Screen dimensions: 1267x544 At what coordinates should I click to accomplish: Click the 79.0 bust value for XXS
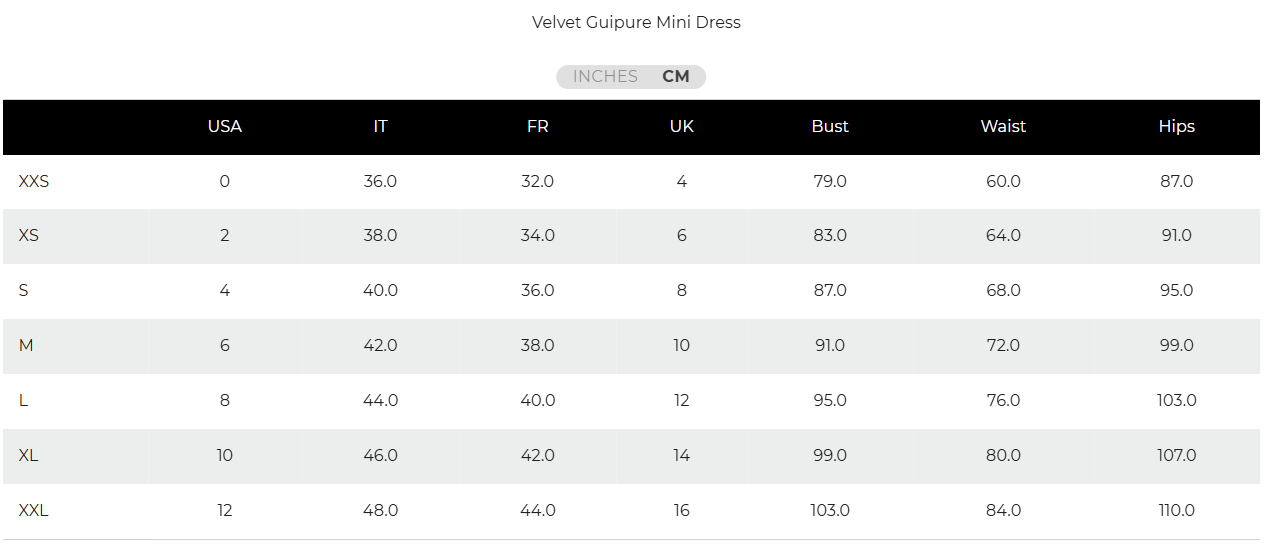[x=830, y=182]
